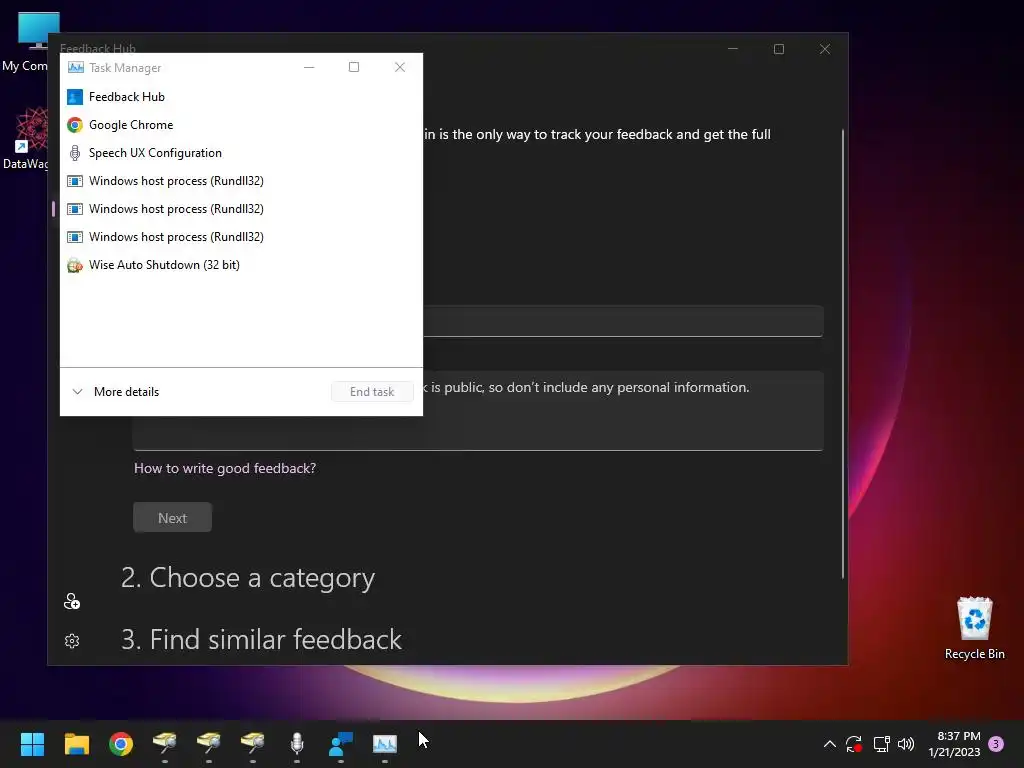
Task: Click the feedback summary input field
Action: coord(623,321)
